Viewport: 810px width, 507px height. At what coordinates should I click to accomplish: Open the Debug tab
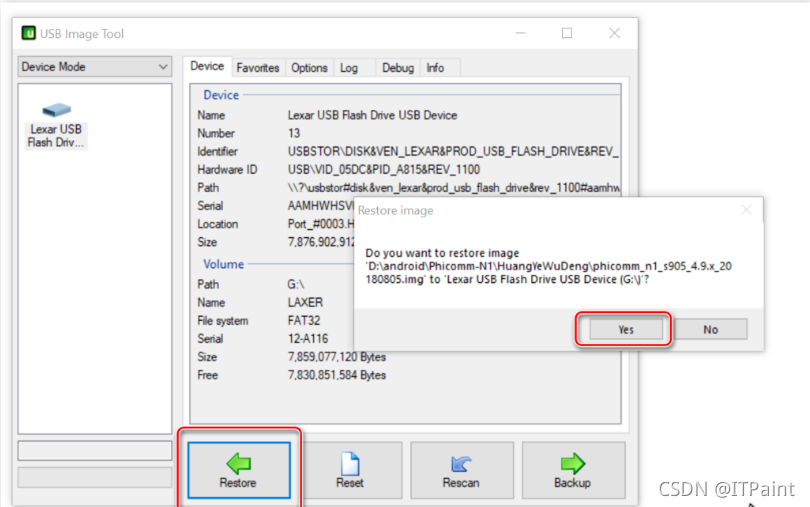click(398, 68)
